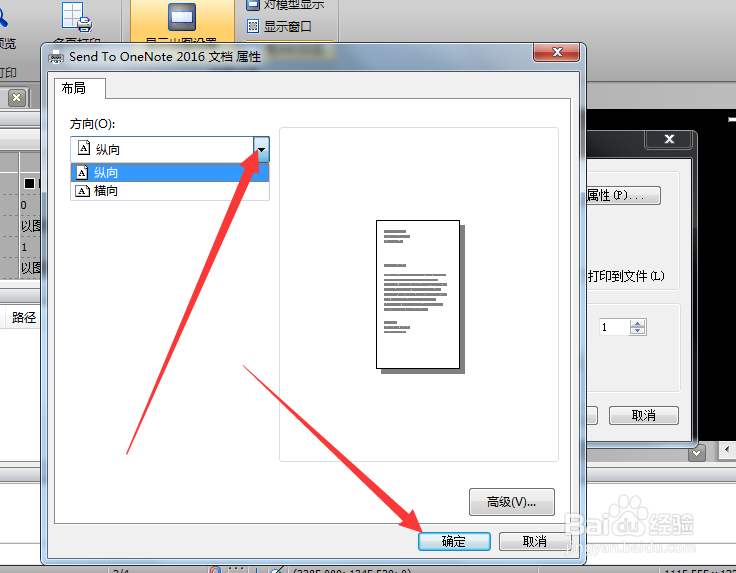736x573 pixels.
Task: Click the 路径 column header
Action: click(23, 318)
